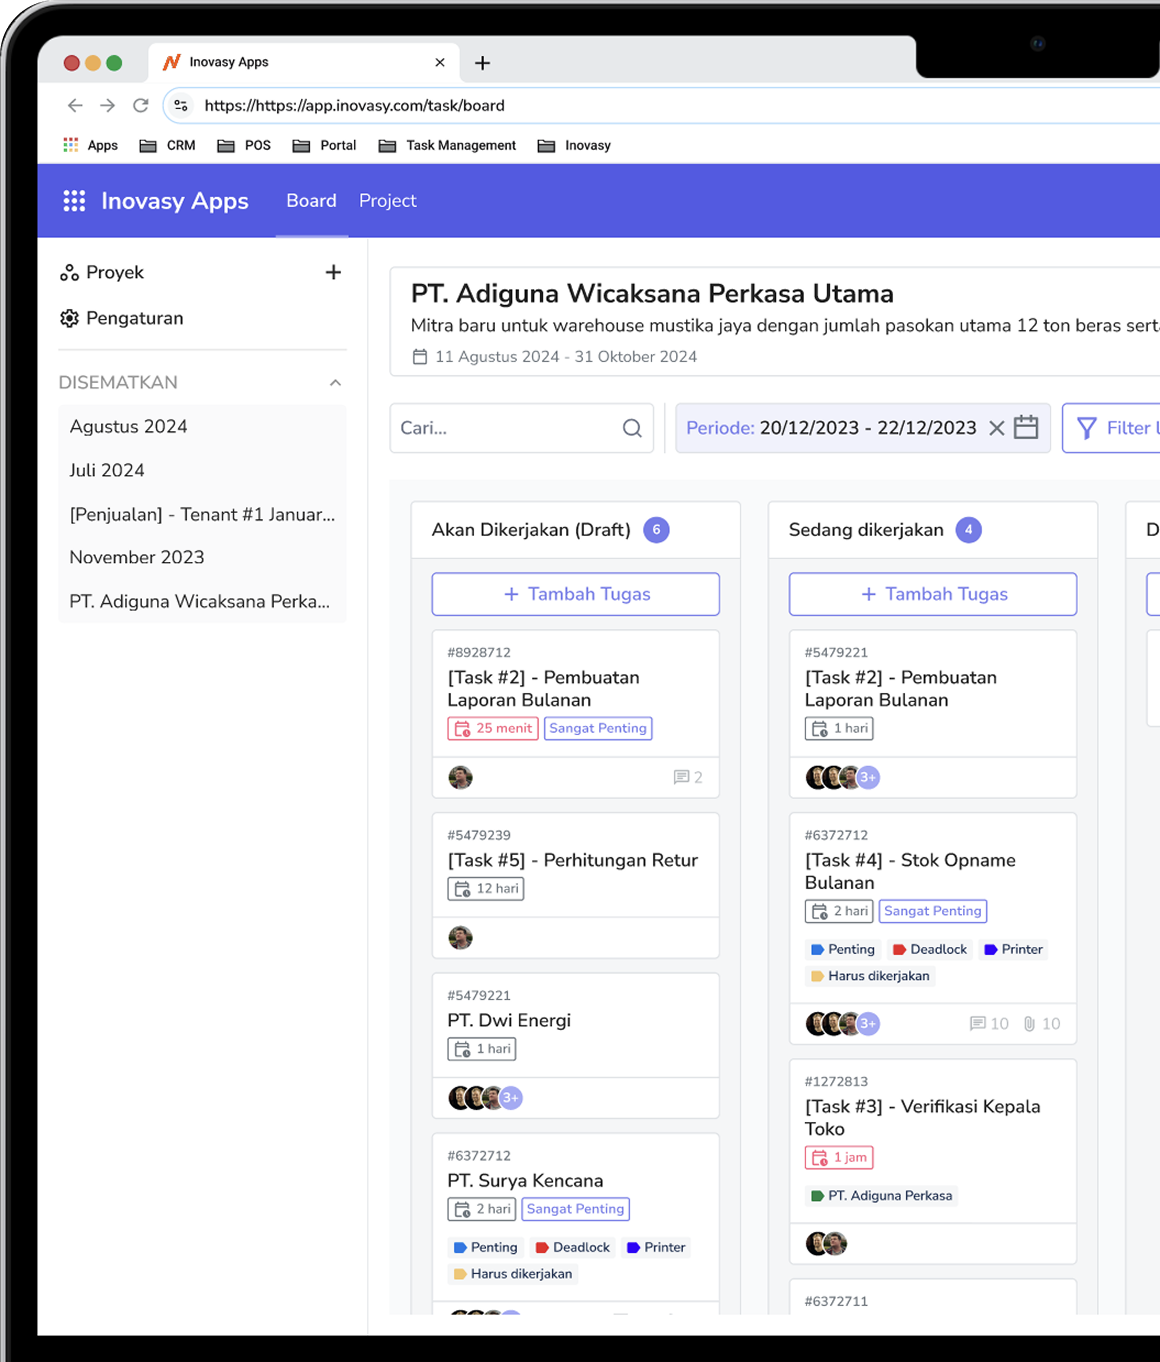1160x1362 pixels.
Task: Click yellow Harus dikerjakan label on Stok Opname
Action: [x=869, y=975]
